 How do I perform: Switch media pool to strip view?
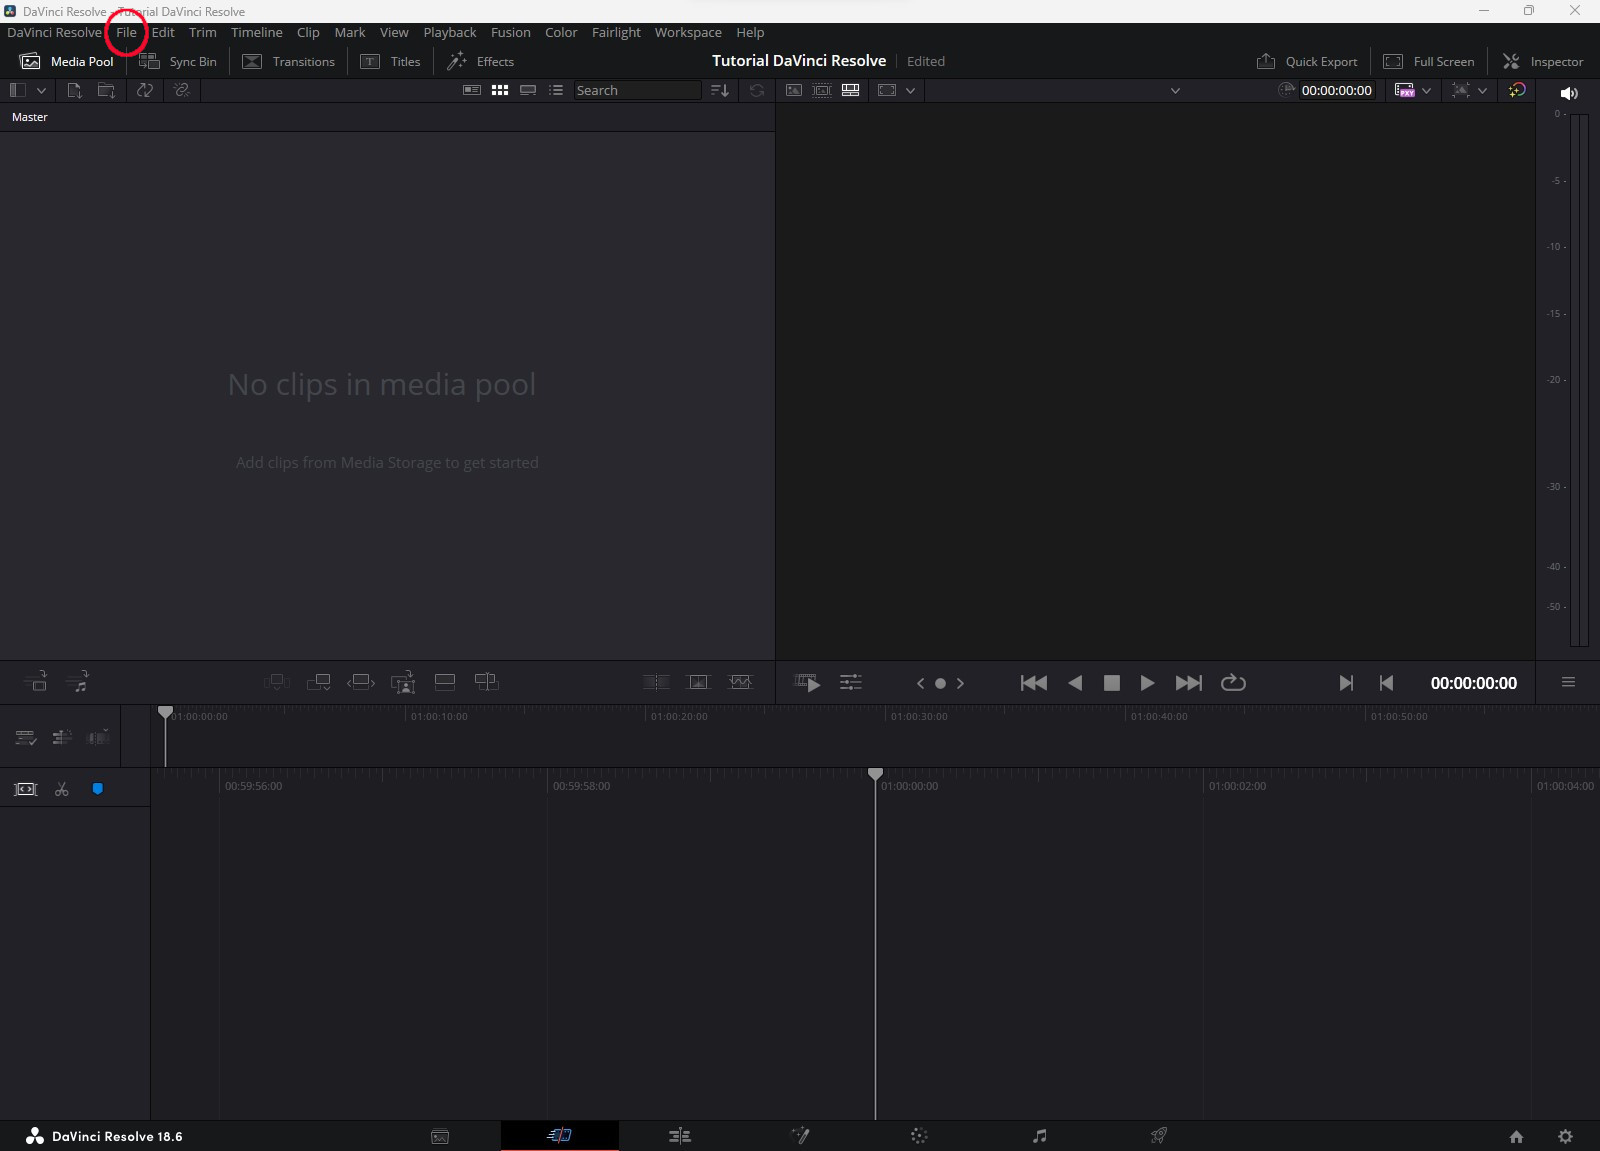(528, 90)
